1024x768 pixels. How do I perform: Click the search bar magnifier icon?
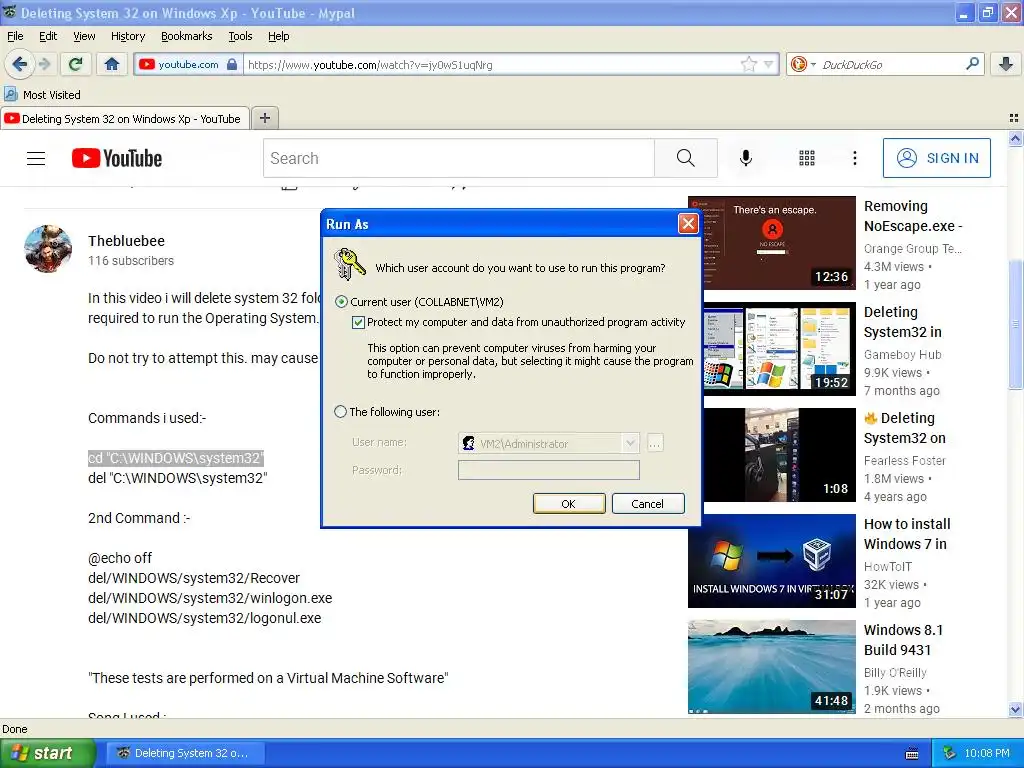972,64
